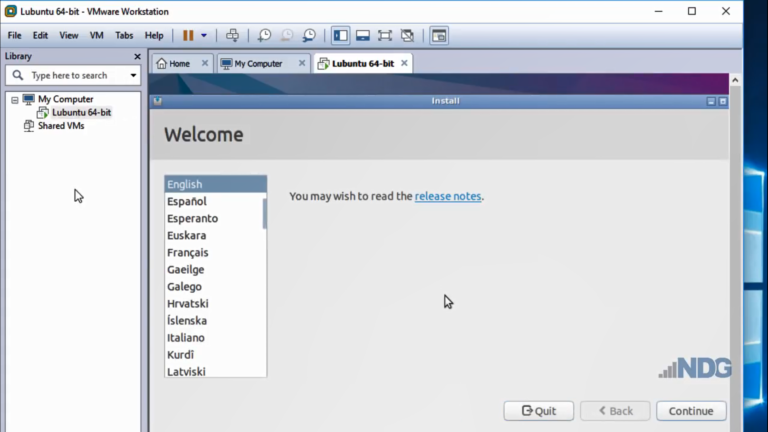Open the VM menu
This screenshot has height=432, width=768.
click(96, 35)
